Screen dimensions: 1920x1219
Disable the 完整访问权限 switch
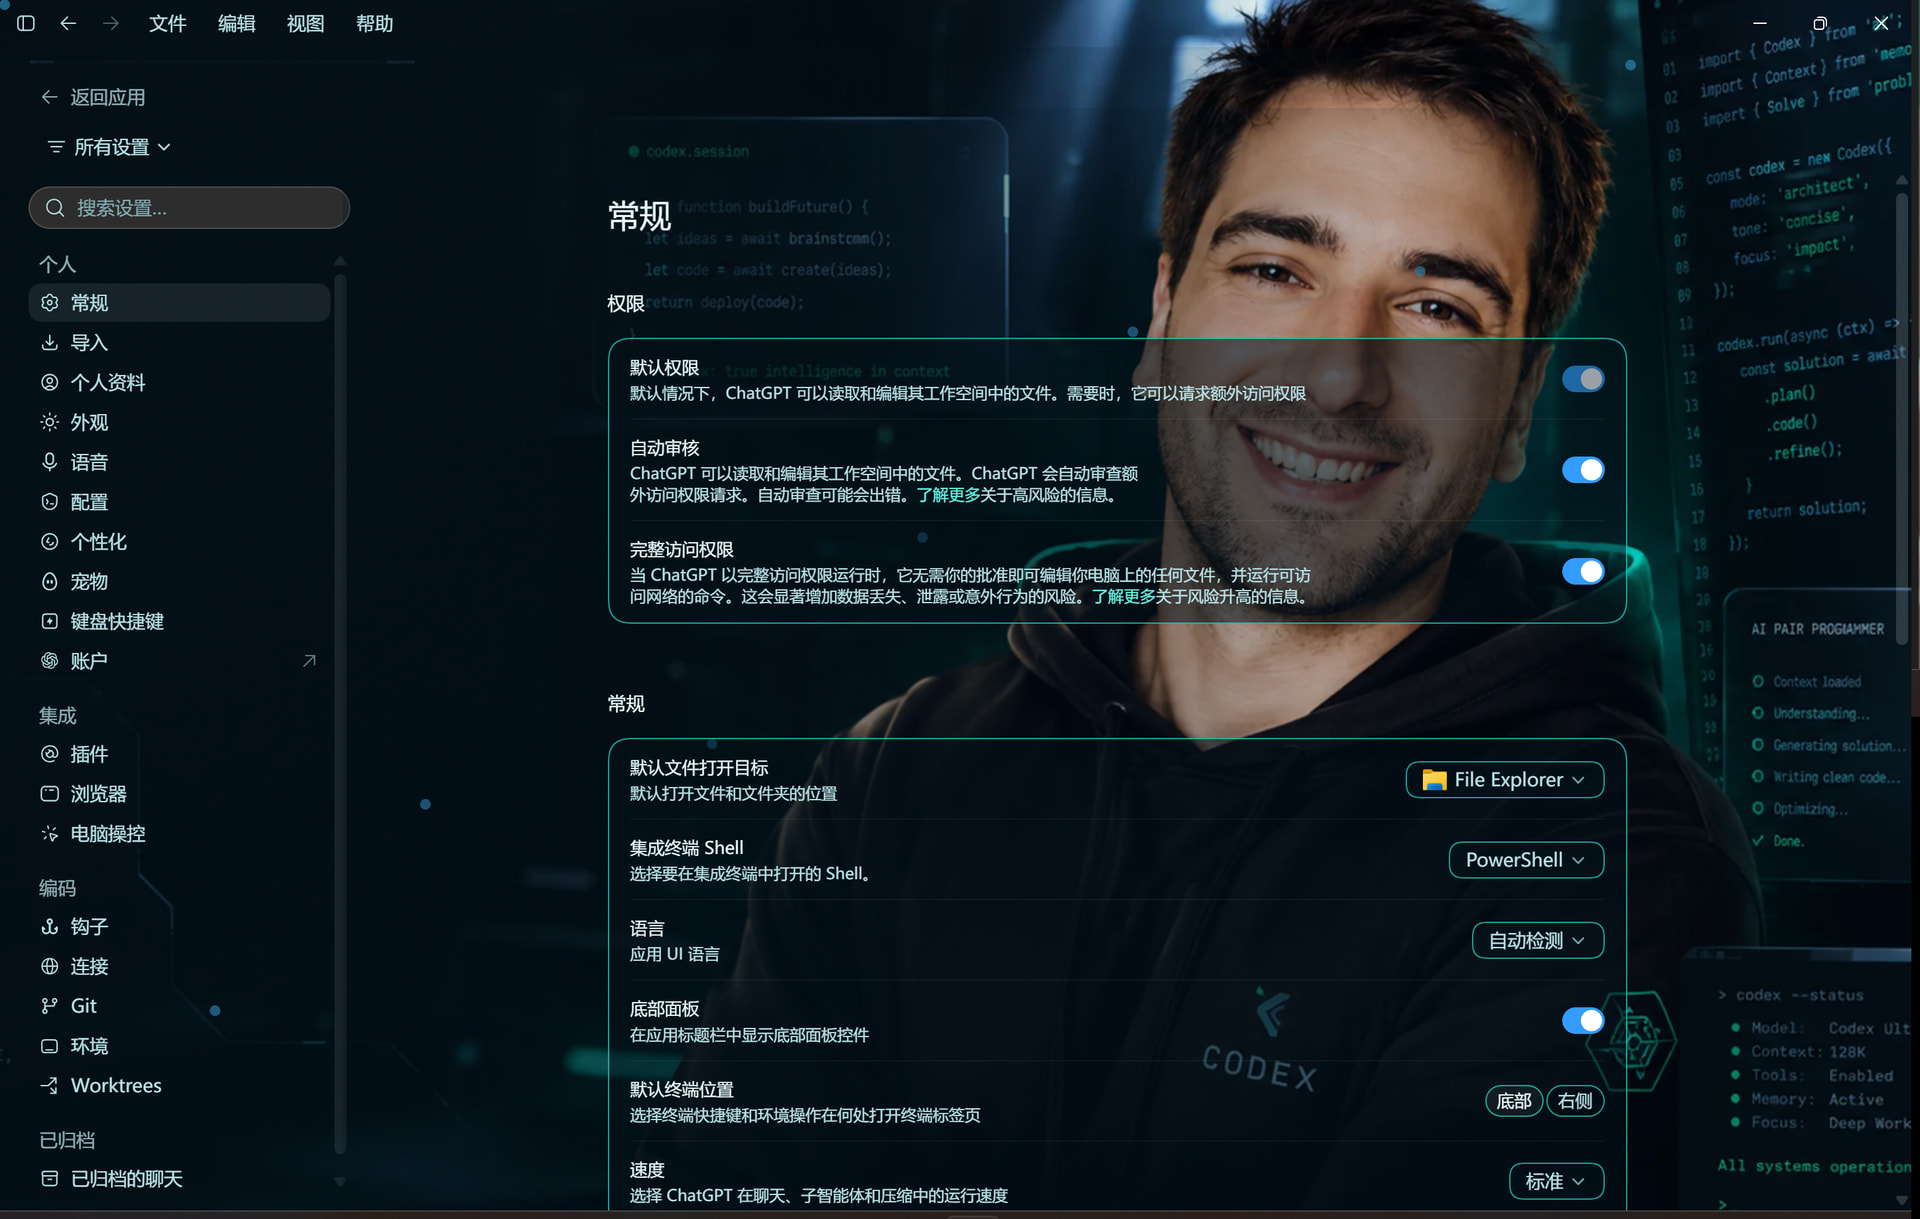[1583, 571]
